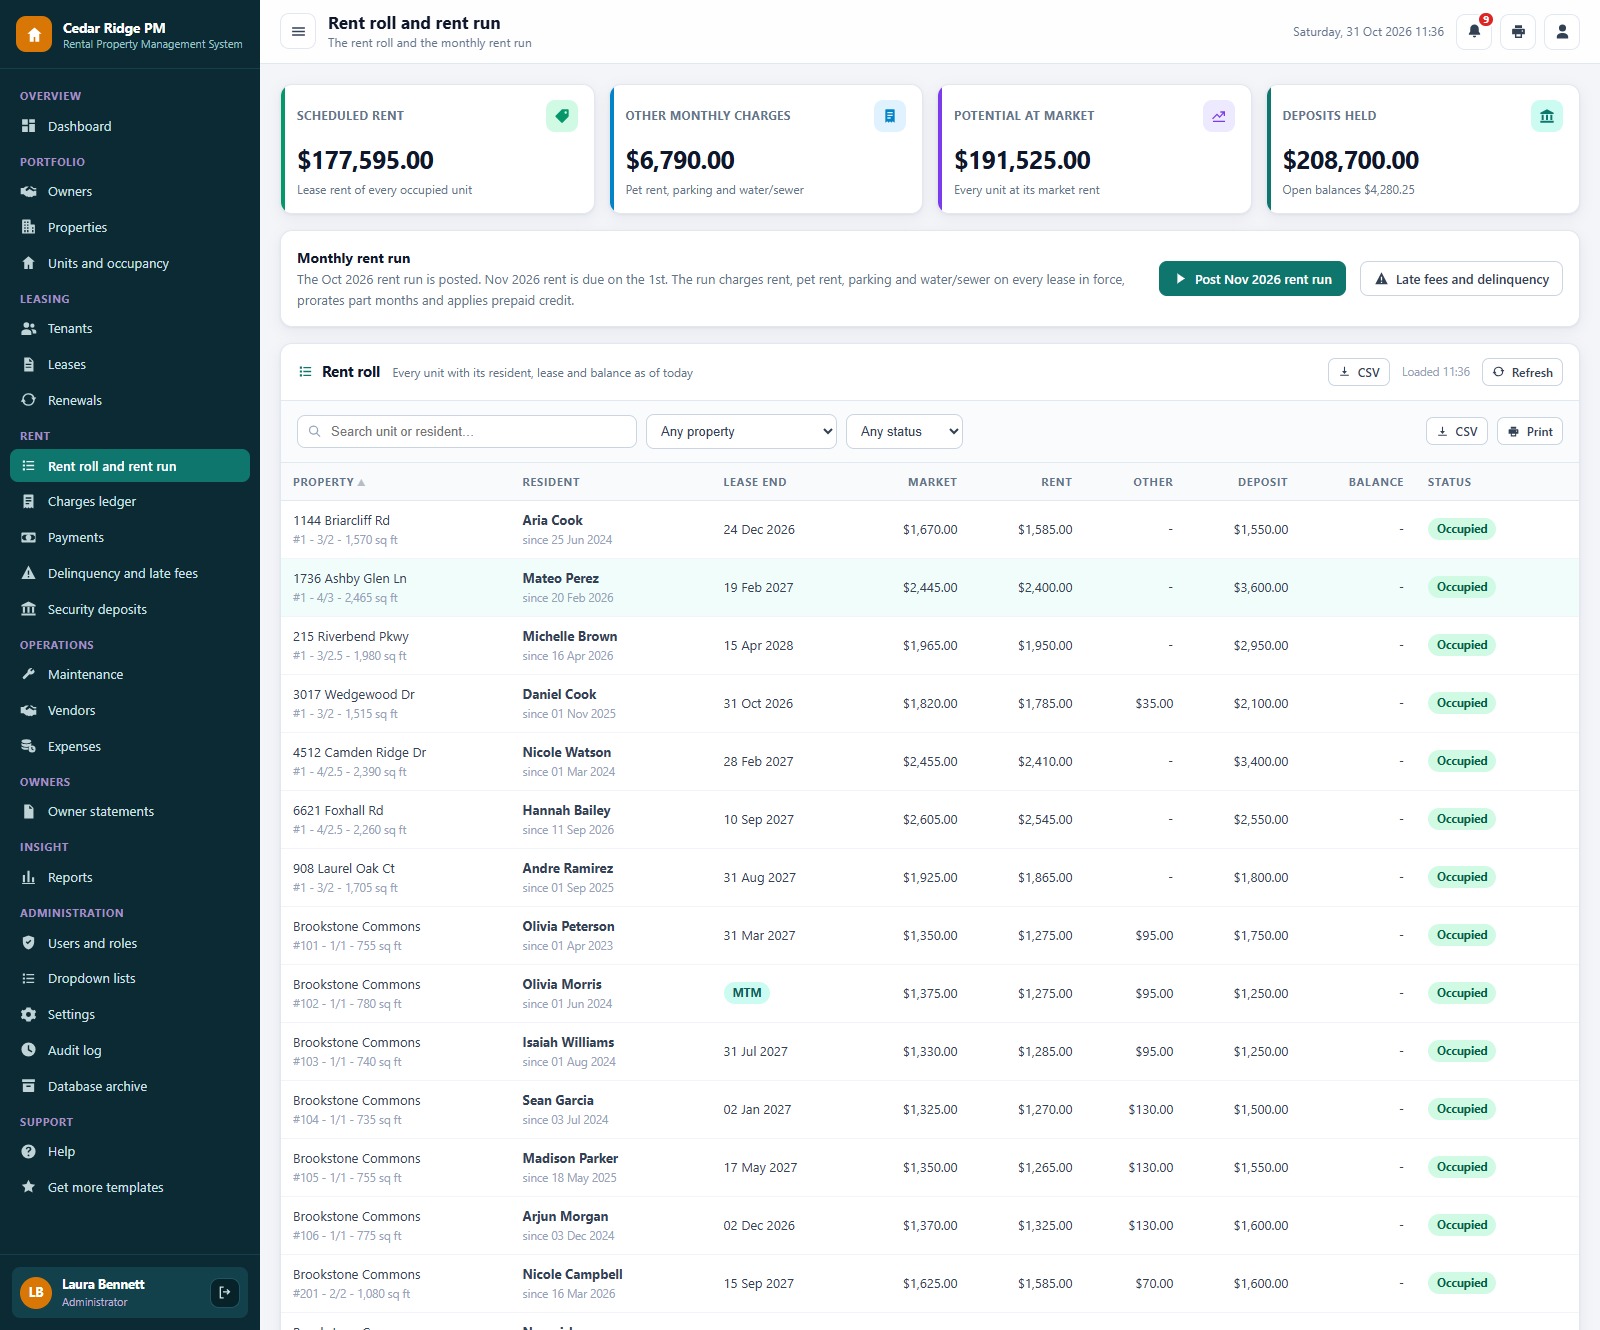This screenshot has width=1600, height=1330.
Task: Open Owners in sidebar
Action: (x=130, y=191)
